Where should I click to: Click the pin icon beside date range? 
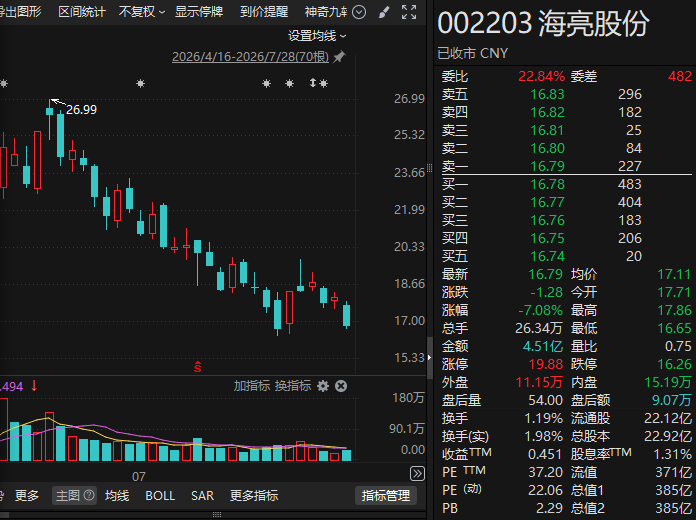[339, 56]
